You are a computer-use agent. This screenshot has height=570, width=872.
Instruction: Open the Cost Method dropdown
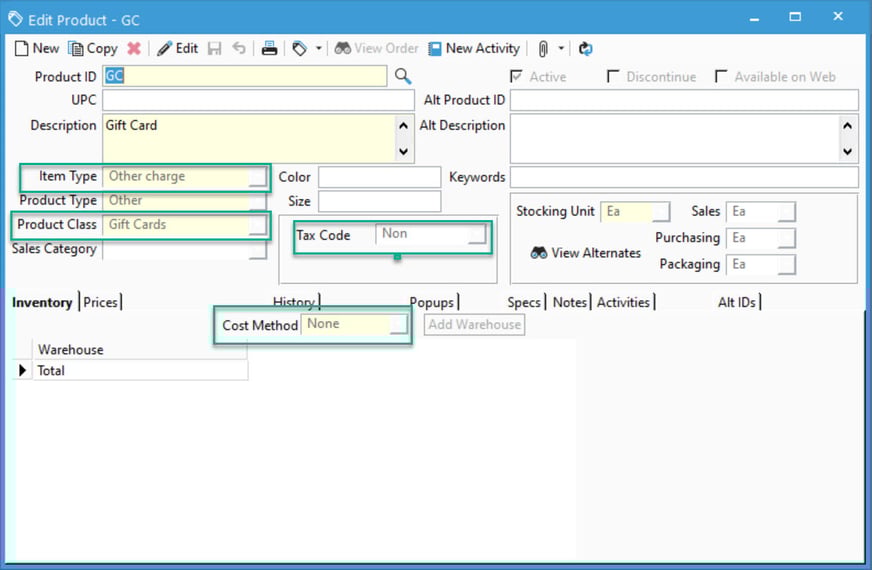coord(399,324)
